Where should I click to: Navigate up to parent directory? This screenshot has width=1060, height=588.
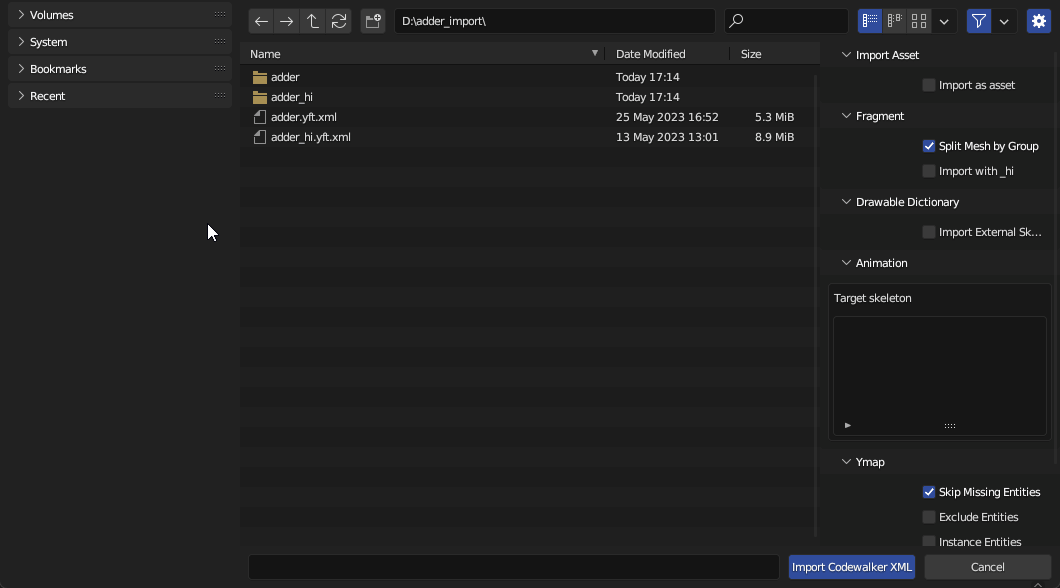point(313,21)
